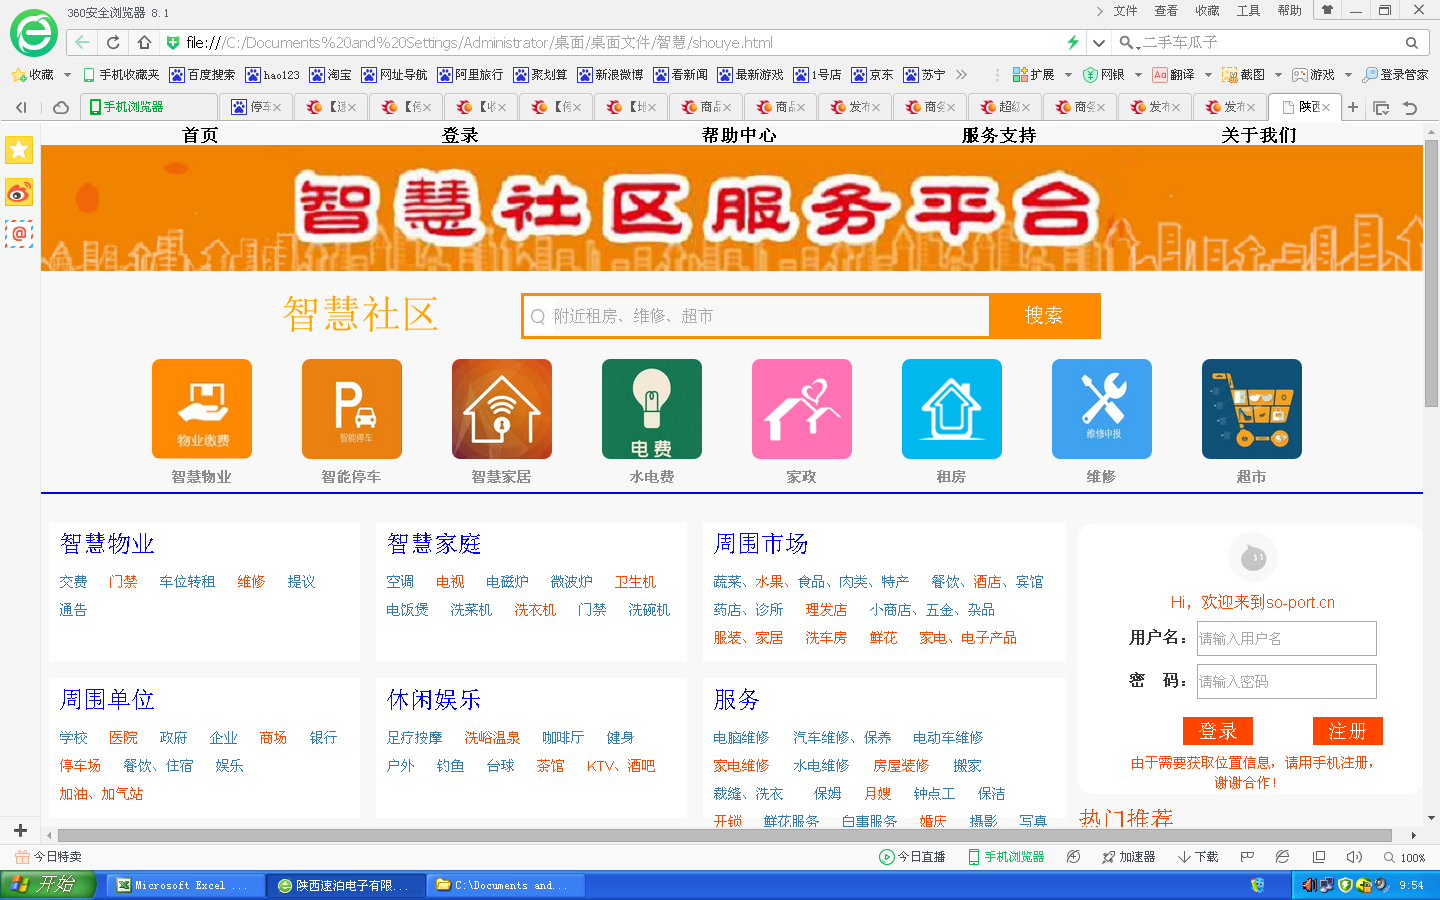The image size is (1440, 900).
Task: Show more bookmarks with double chevron
Action: pyautogui.click(x=962, y=75)
